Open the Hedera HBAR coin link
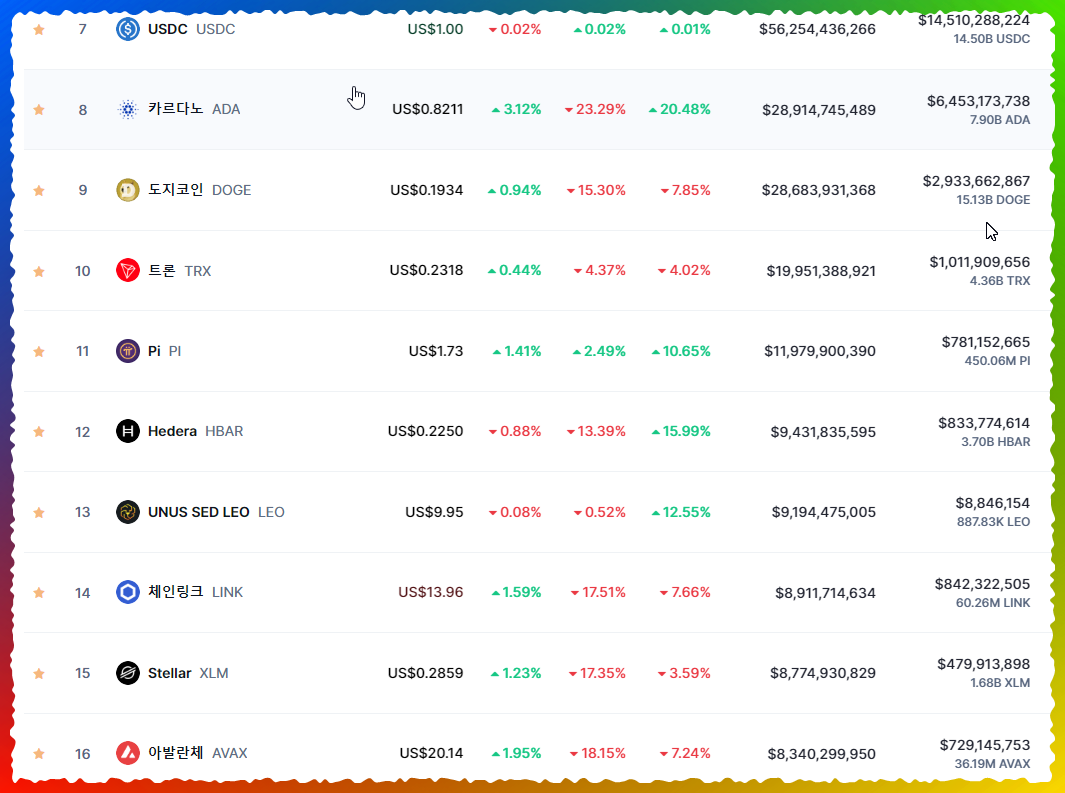 (x=196, y=431)
